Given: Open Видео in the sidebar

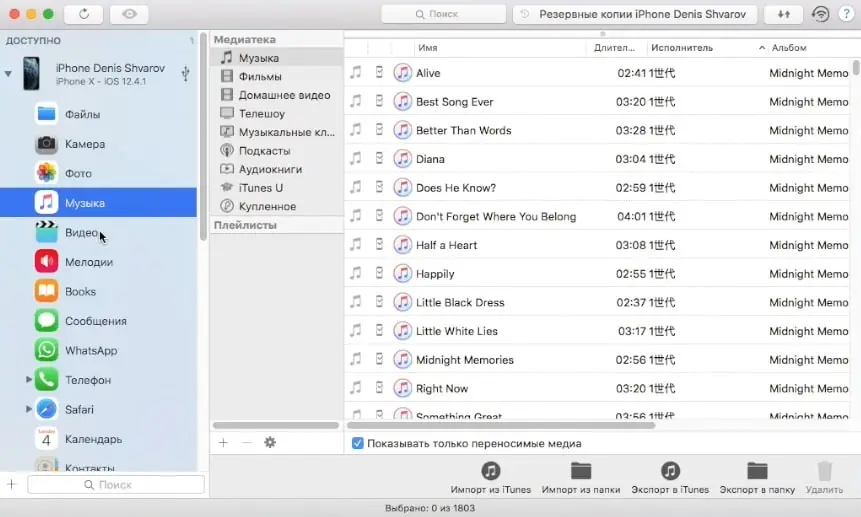Looking at the screenshot, I should click(98, 232).
